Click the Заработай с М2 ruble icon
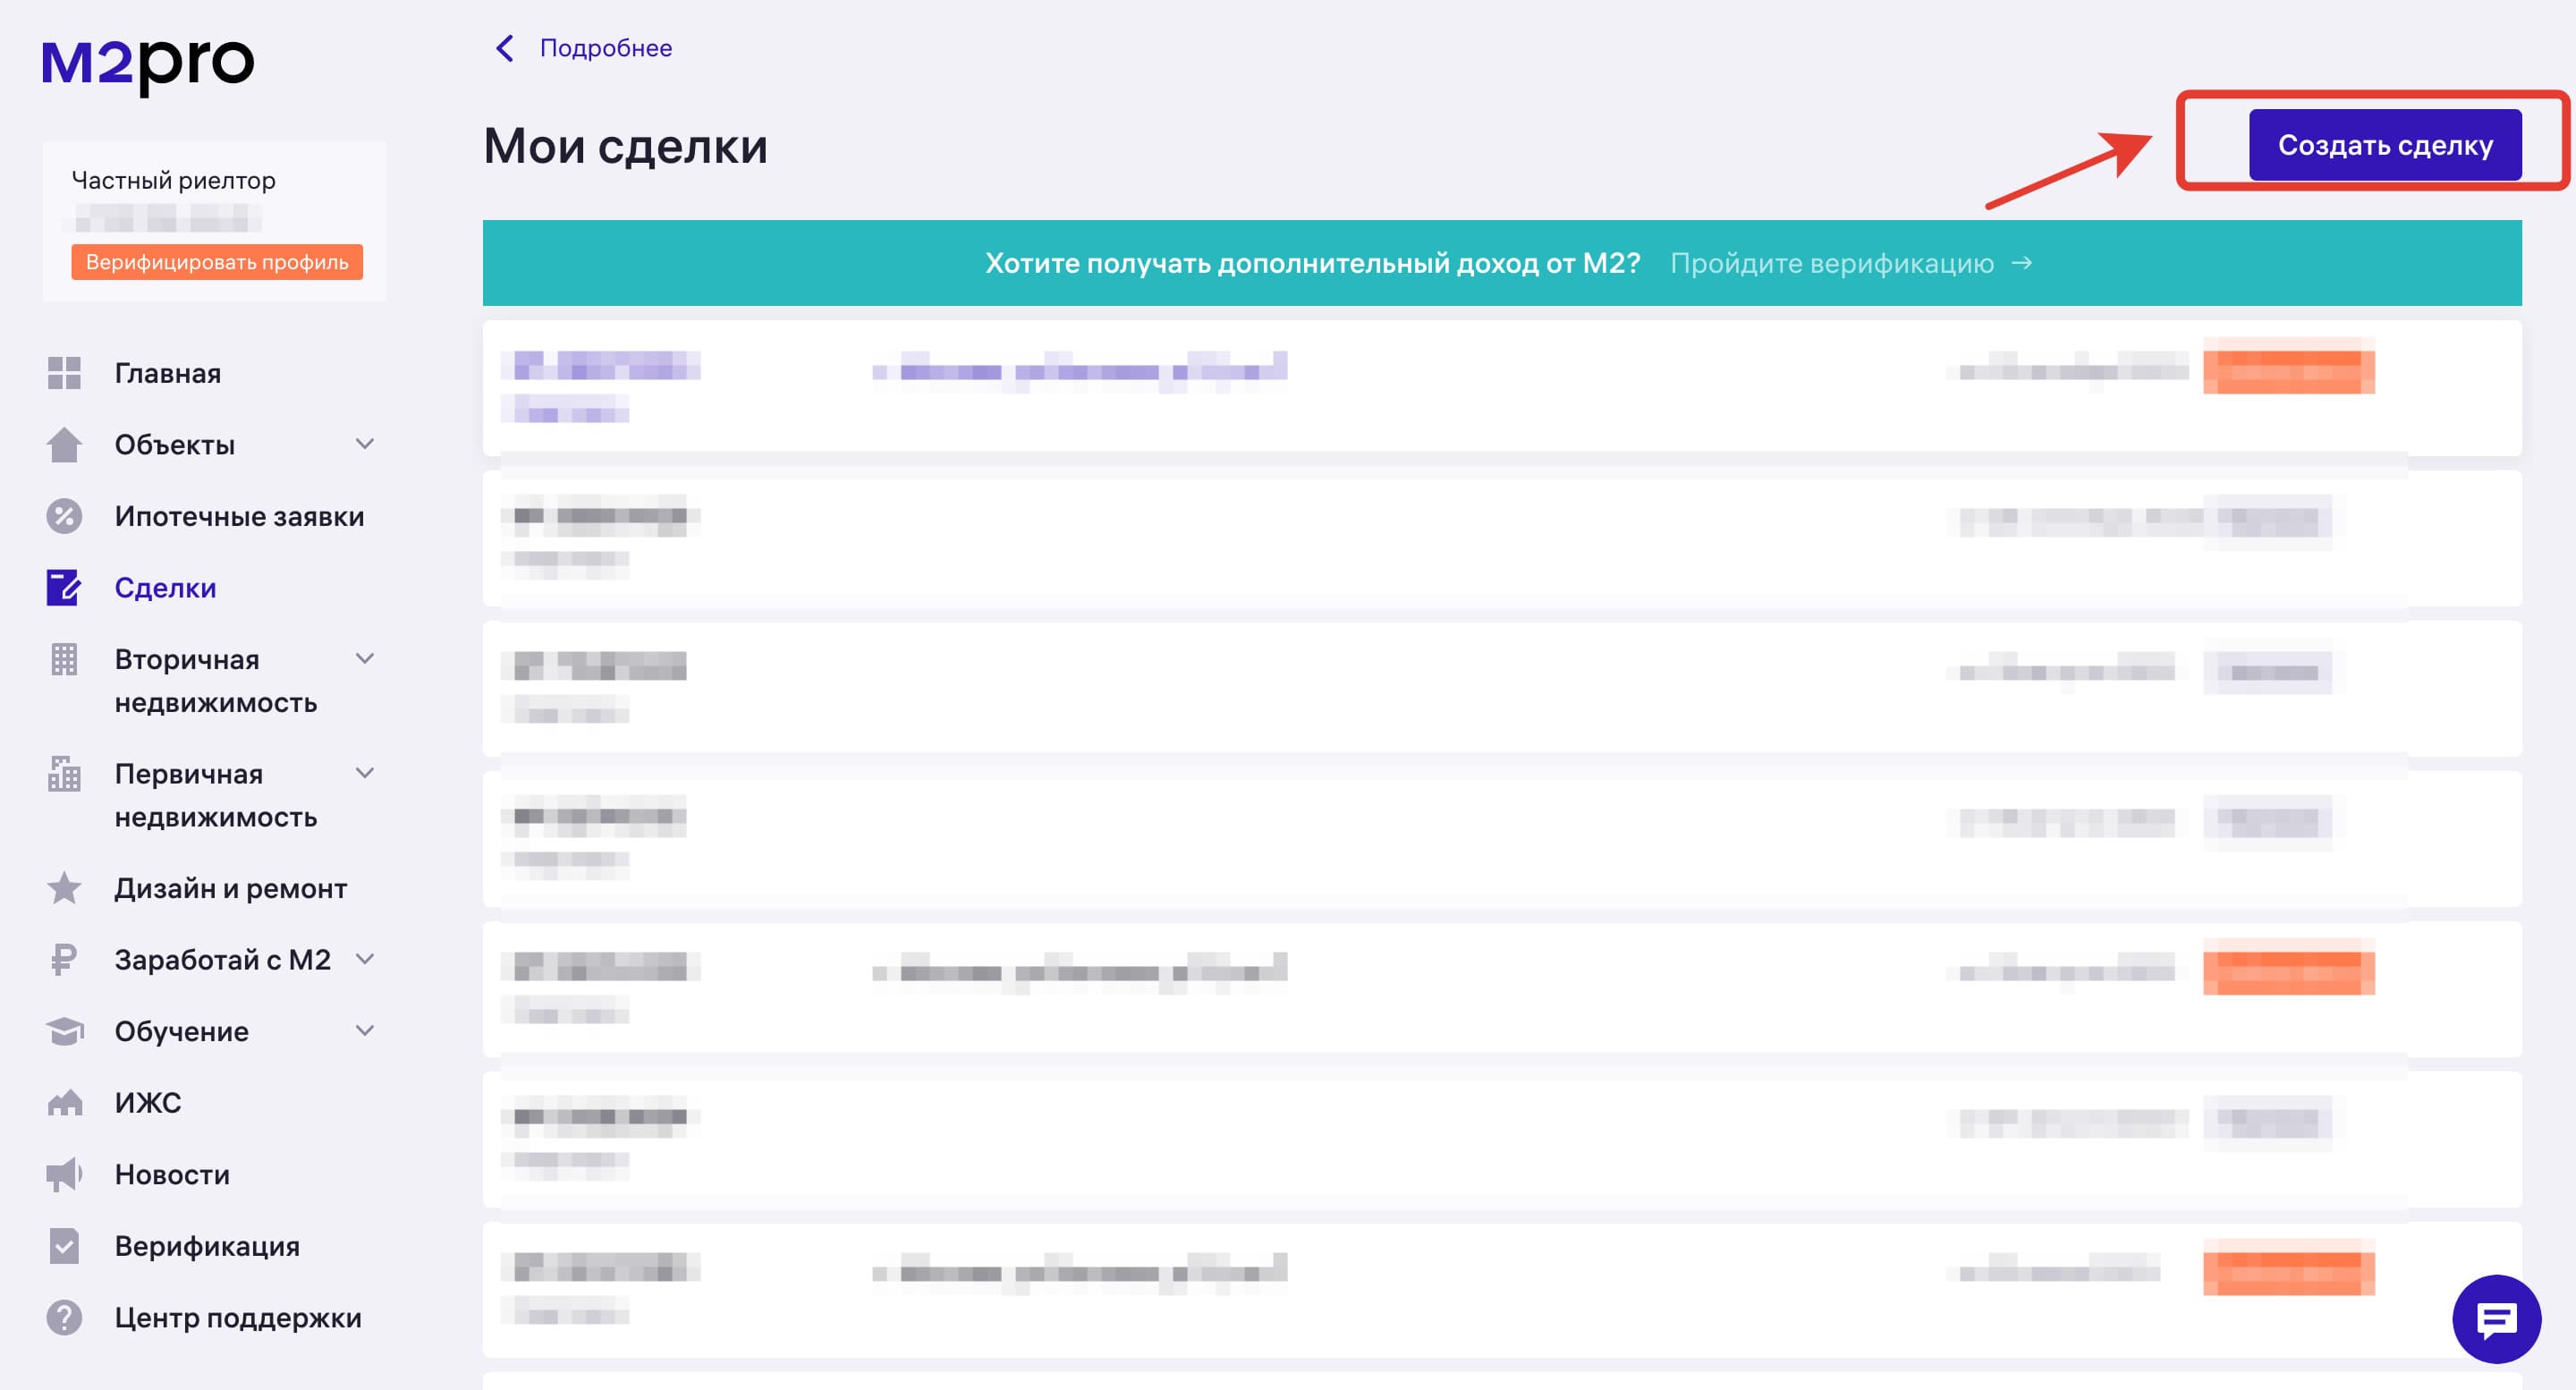 pos(64,960)
